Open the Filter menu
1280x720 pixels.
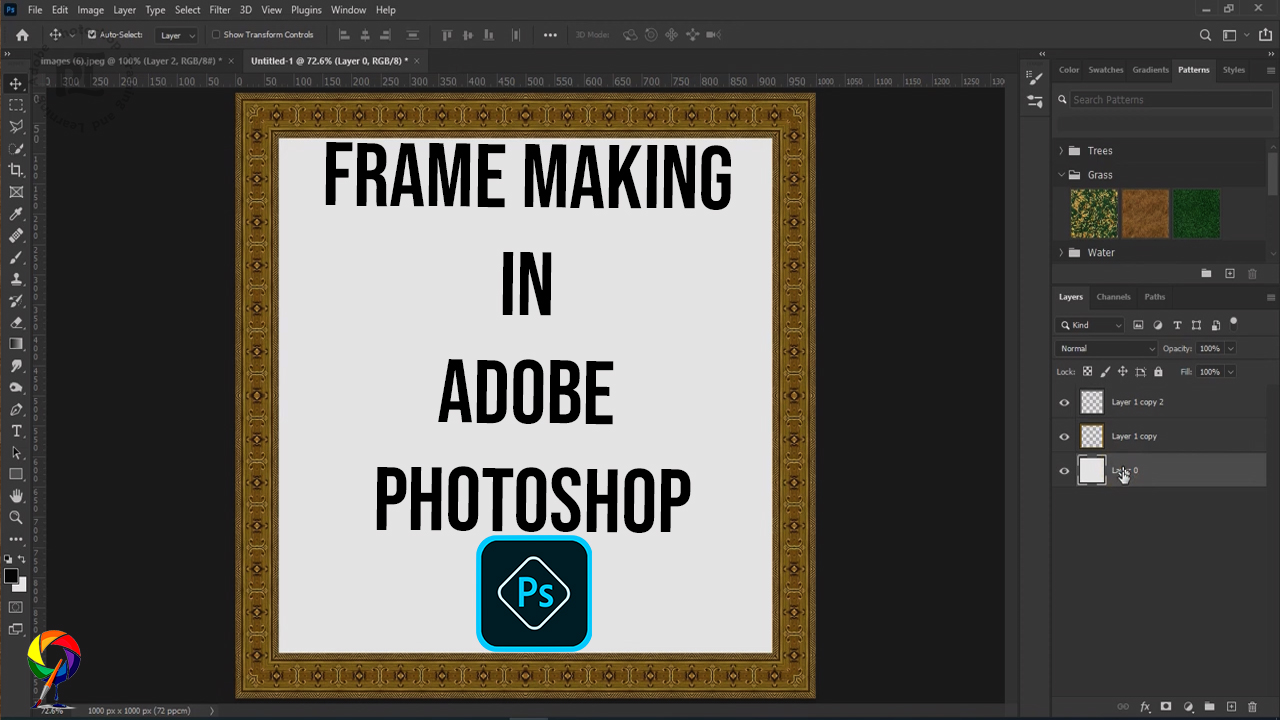(220, 10)
